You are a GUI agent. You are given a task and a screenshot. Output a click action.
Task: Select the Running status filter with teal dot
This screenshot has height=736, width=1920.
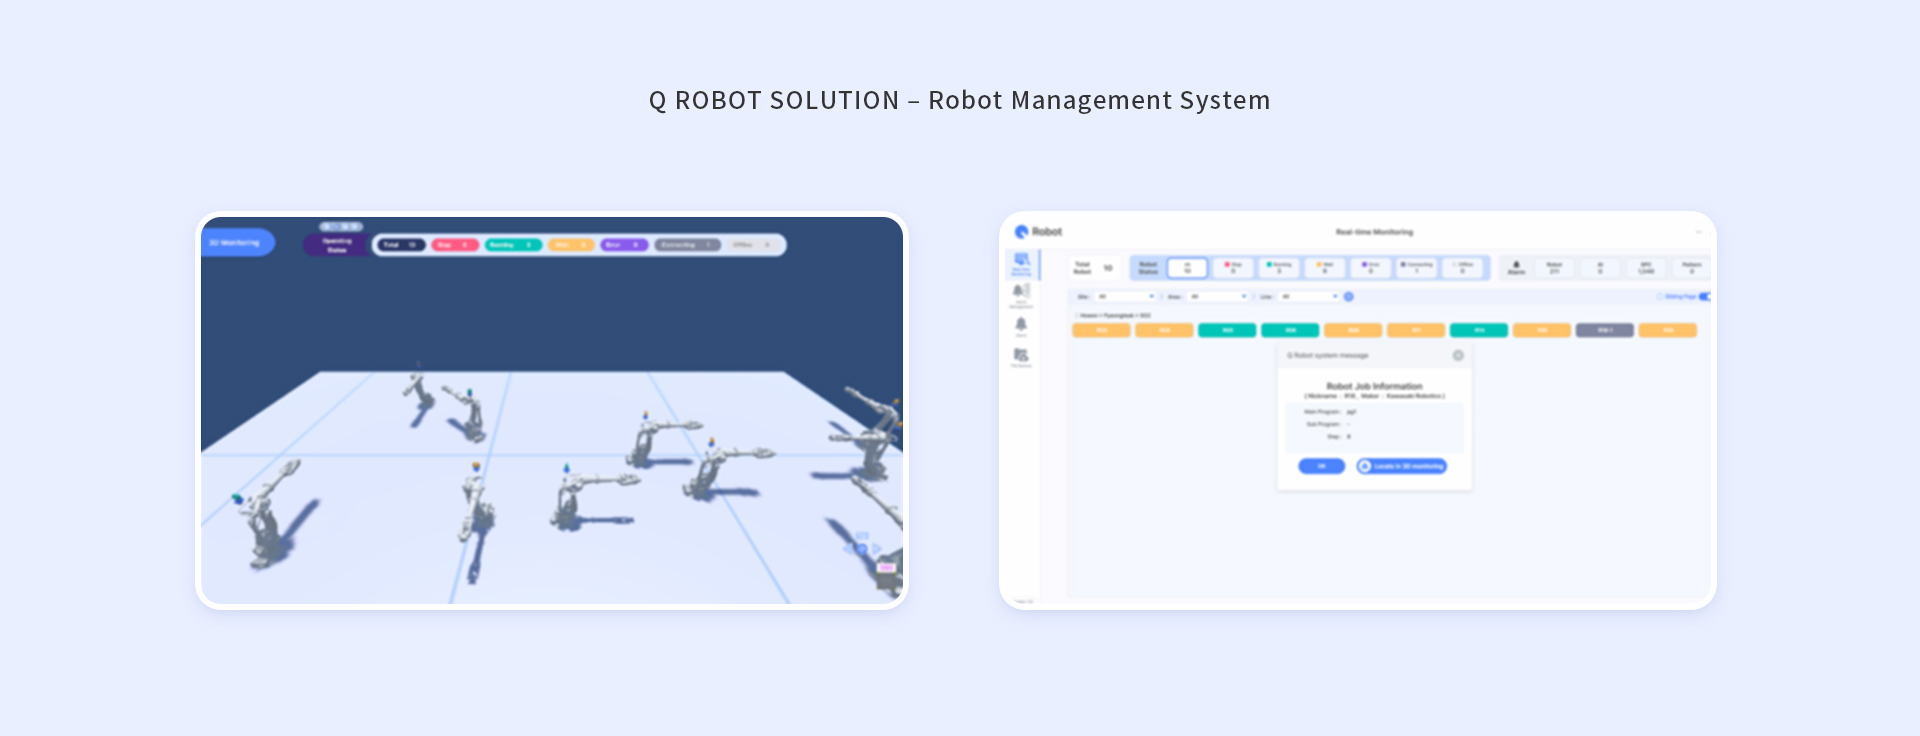[x=1279, y=267]
